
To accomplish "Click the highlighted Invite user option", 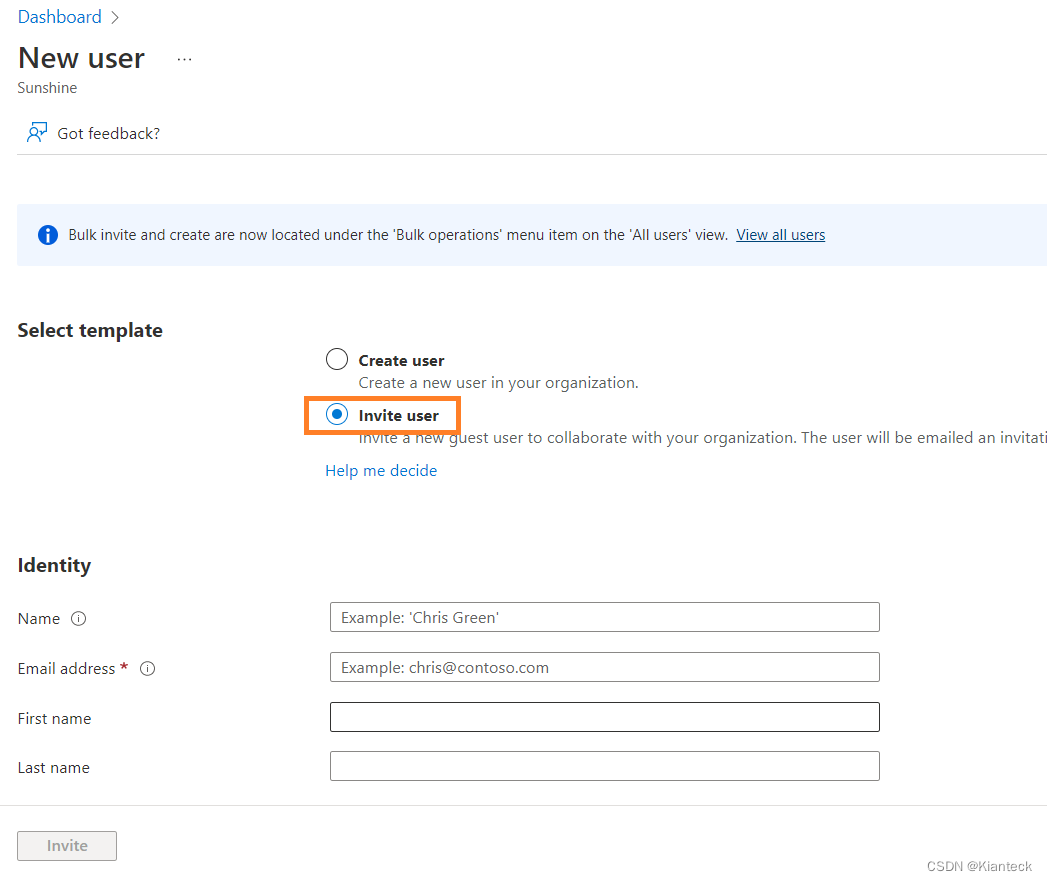I will (382, 415).
